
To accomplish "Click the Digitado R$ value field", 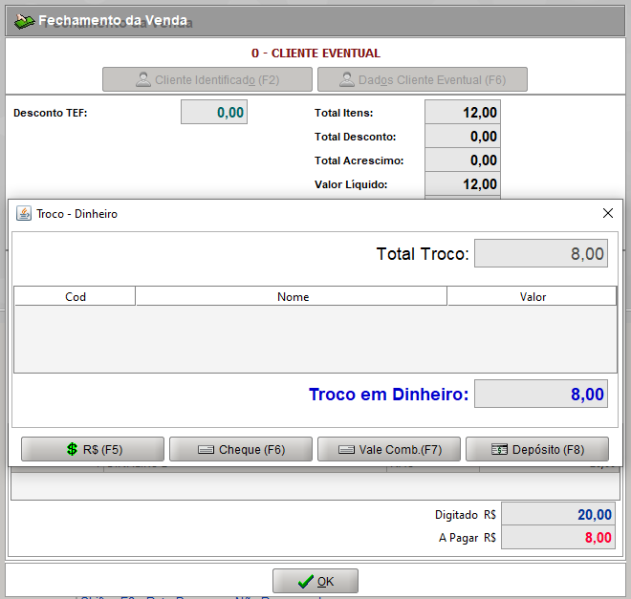I will coord(558,515).
